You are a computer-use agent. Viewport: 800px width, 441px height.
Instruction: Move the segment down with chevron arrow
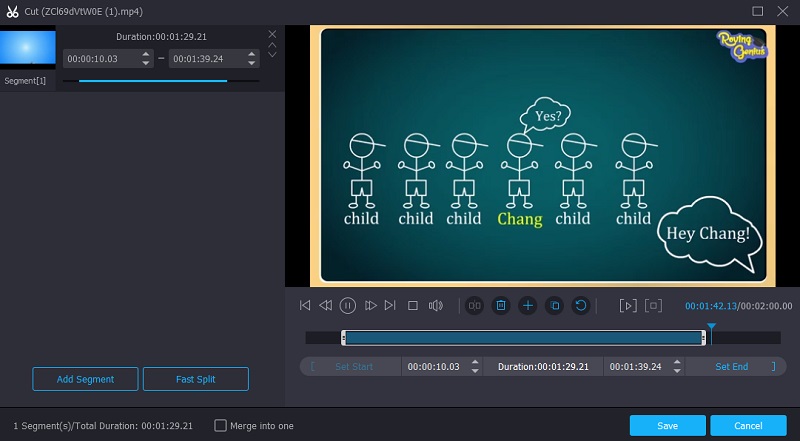[272, 55]
